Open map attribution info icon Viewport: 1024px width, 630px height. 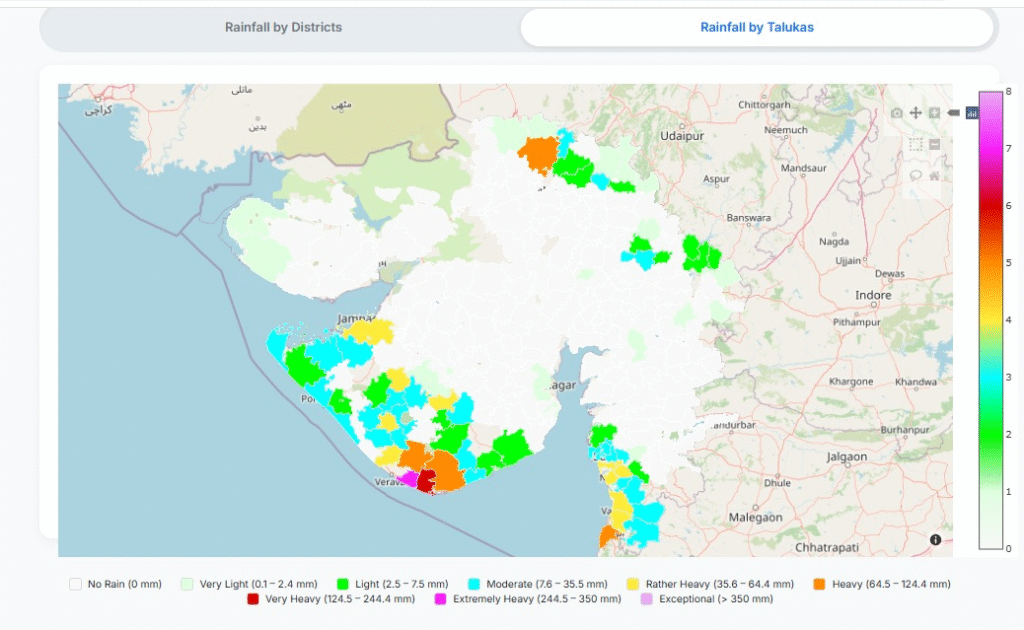pos(935,539)
